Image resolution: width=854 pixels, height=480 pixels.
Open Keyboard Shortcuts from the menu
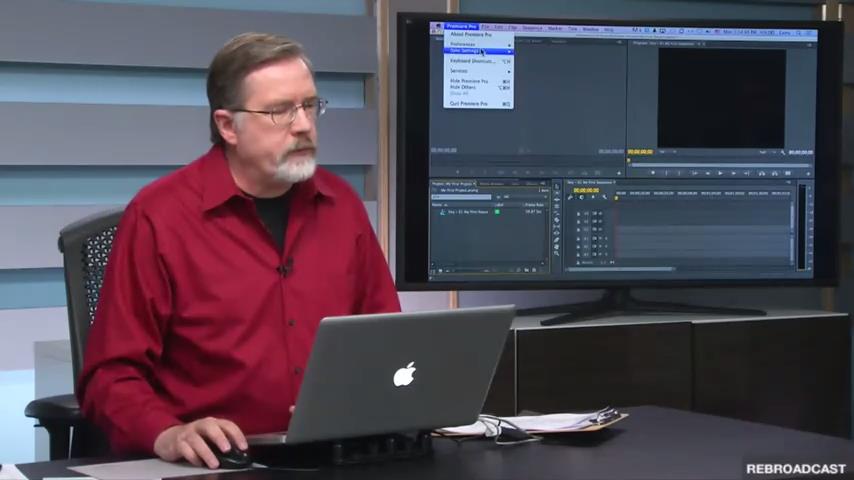click(x=478, y=61)
